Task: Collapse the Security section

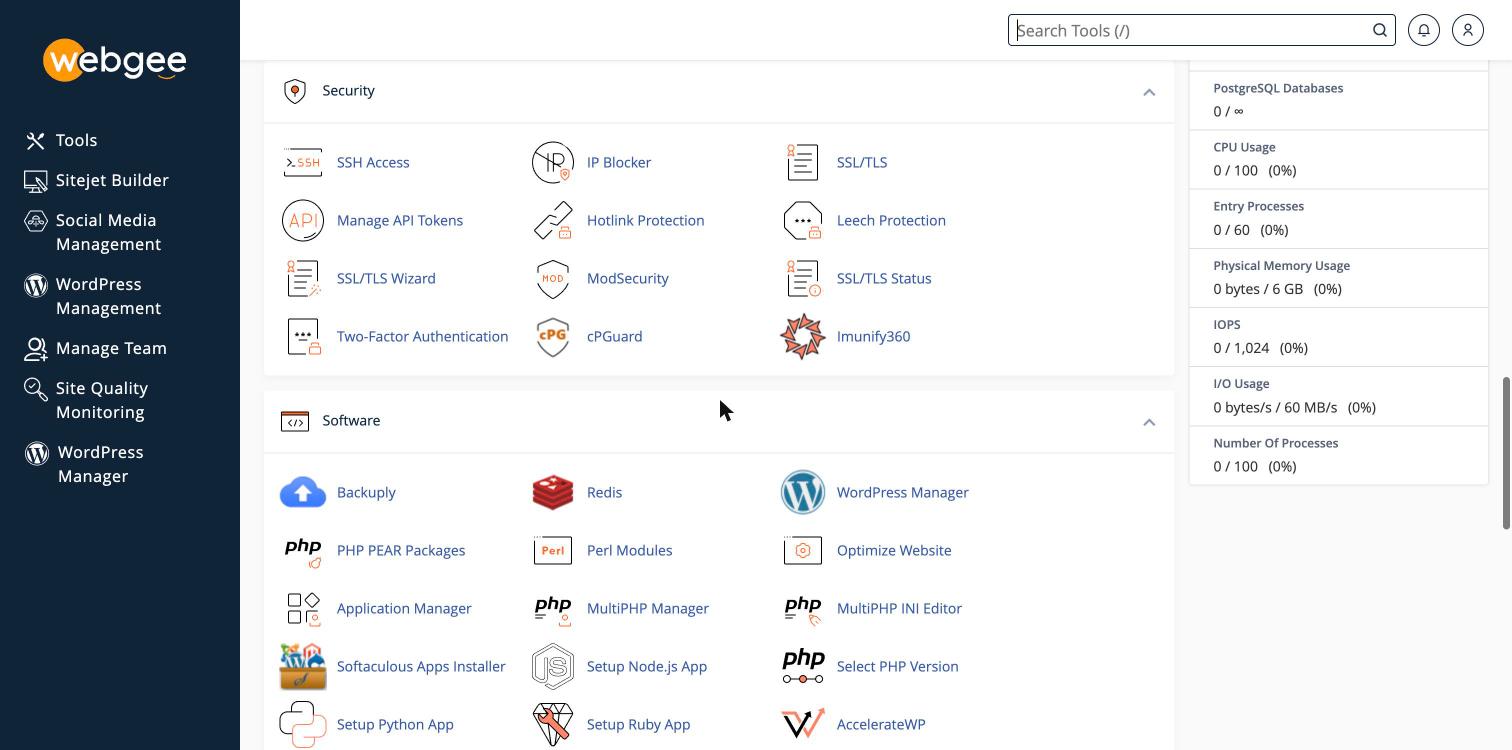Action: (1149, 92)
